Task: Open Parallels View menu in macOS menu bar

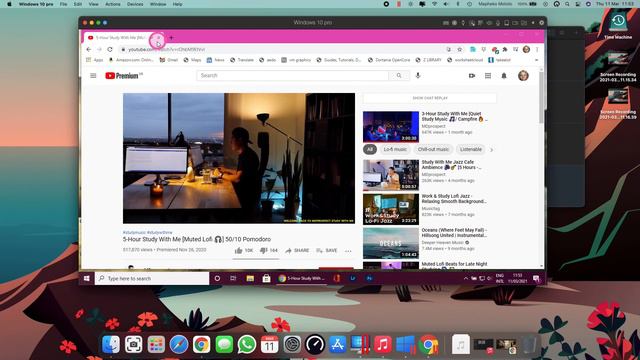Action: 93,4
